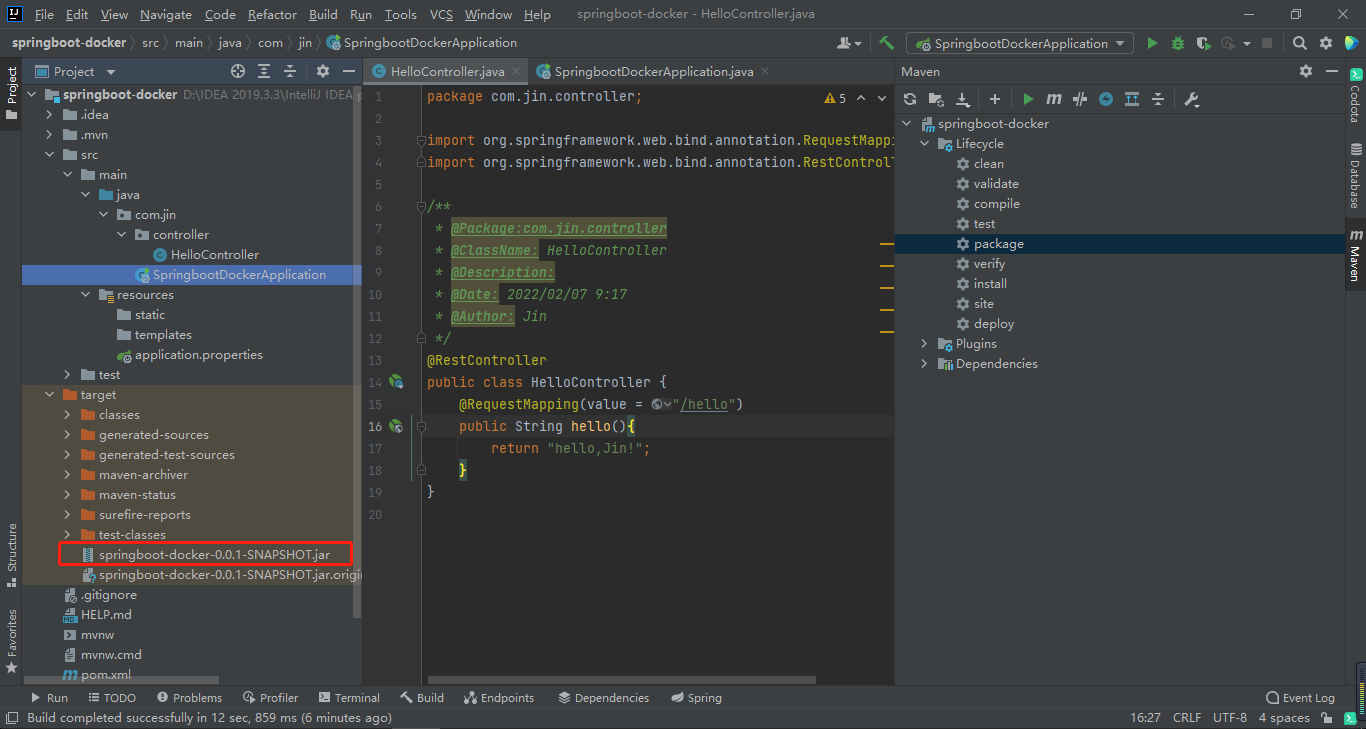Open the Refactor menu

click(272, 15)
